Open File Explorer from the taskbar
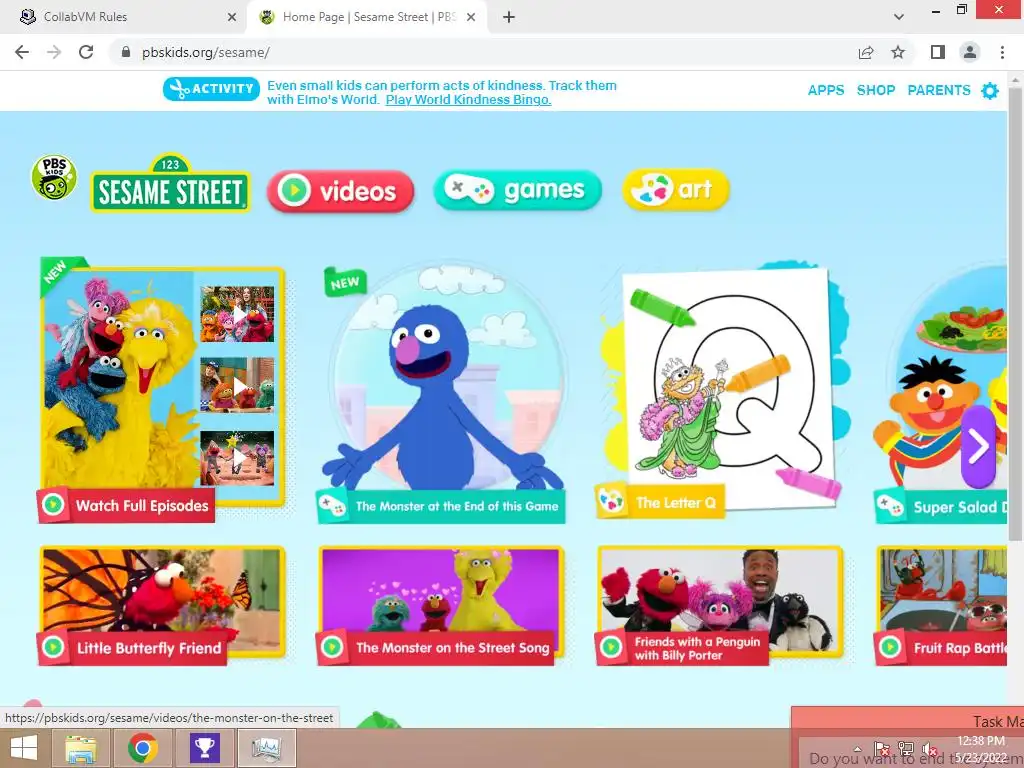 click(x=80, y=748)
